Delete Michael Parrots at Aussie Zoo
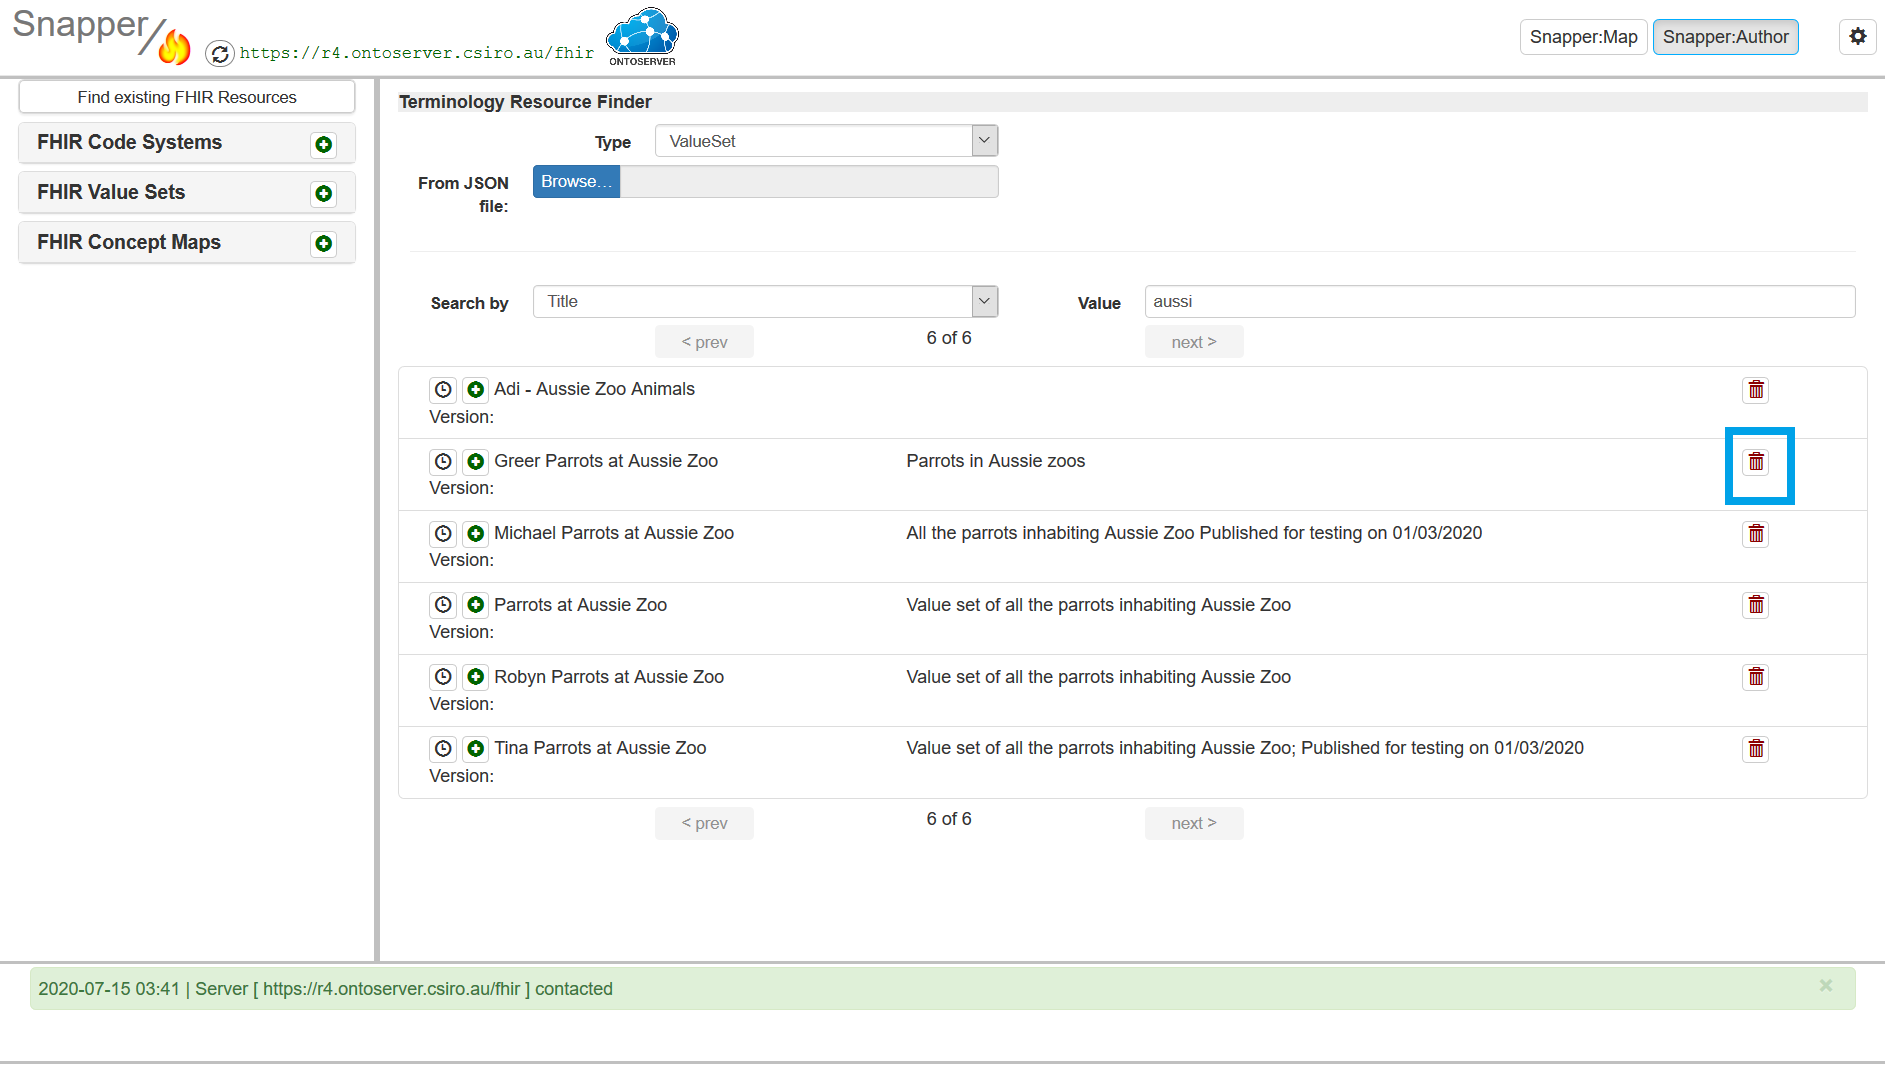Viewport: 1885px width, 1092px height. (x=1756, y=534)
